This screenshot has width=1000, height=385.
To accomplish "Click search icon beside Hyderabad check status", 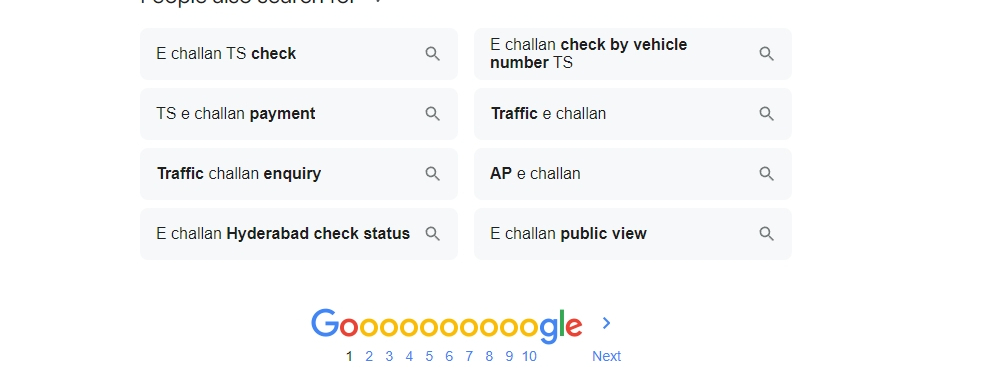I will [x=432, y=233].
